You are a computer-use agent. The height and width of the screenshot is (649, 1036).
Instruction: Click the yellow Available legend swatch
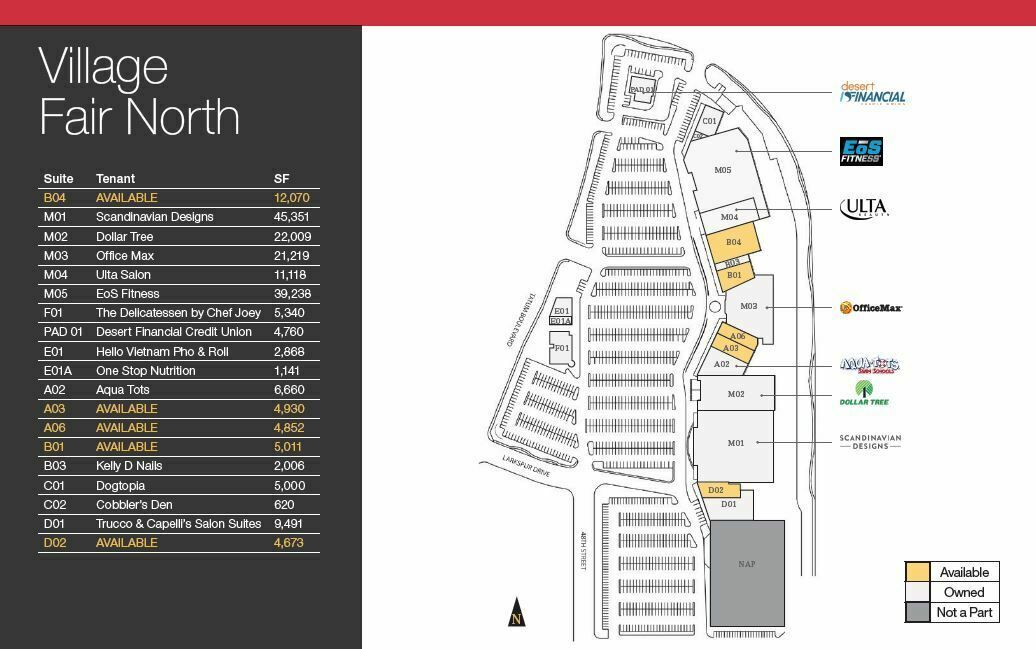tap(917, 572)
